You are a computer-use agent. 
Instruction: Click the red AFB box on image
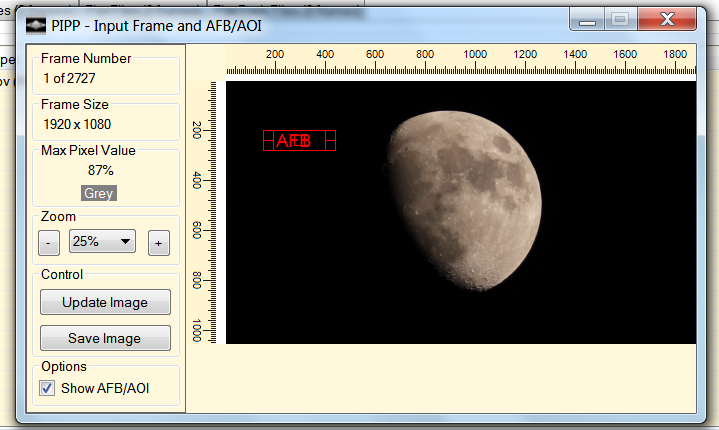tap(299, 141)
